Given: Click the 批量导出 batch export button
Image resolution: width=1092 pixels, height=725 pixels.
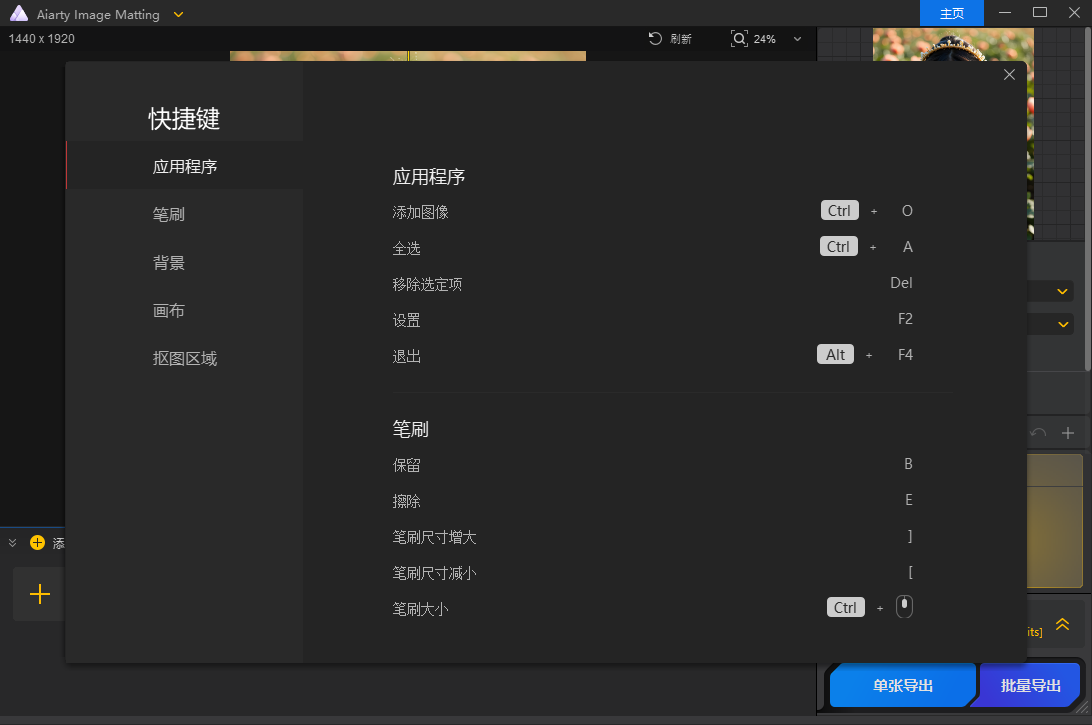Looking at the screenshot, I should (x=1031, y=685).
